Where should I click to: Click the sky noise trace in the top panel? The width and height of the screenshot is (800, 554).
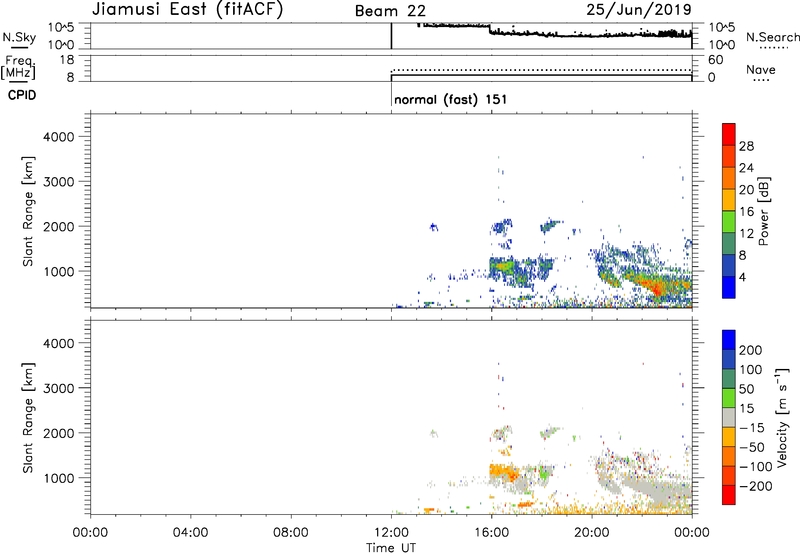(x=556, y=33)
